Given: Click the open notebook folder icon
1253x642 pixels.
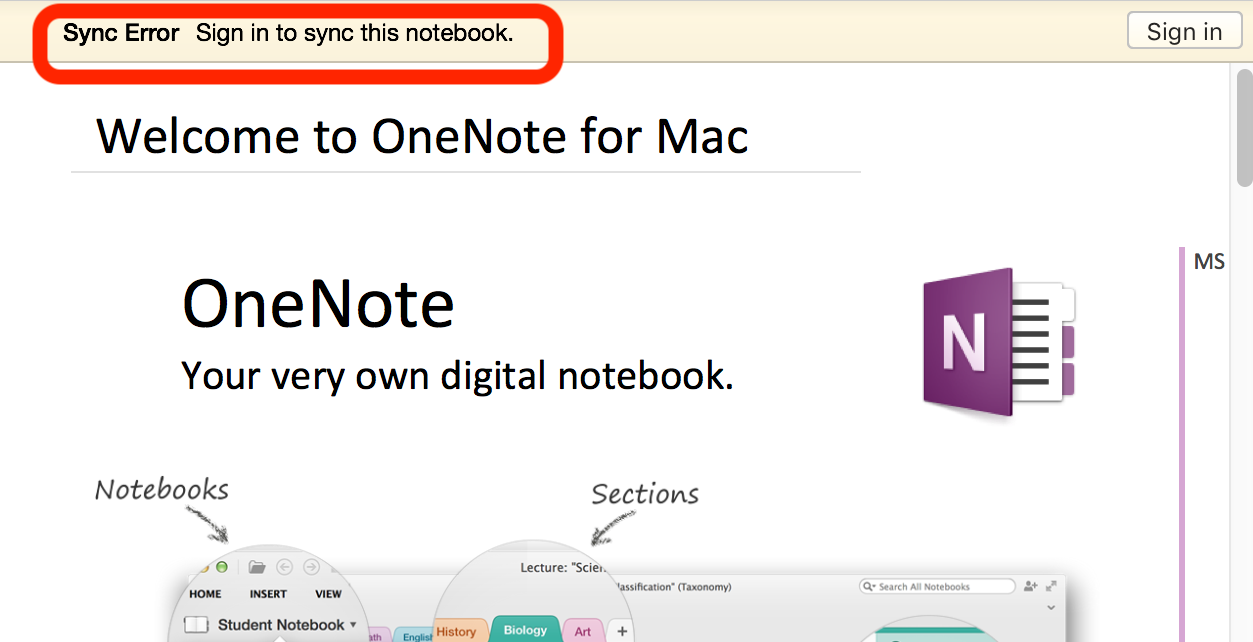Looking at the screenshot, I should (x=257, y=566).
